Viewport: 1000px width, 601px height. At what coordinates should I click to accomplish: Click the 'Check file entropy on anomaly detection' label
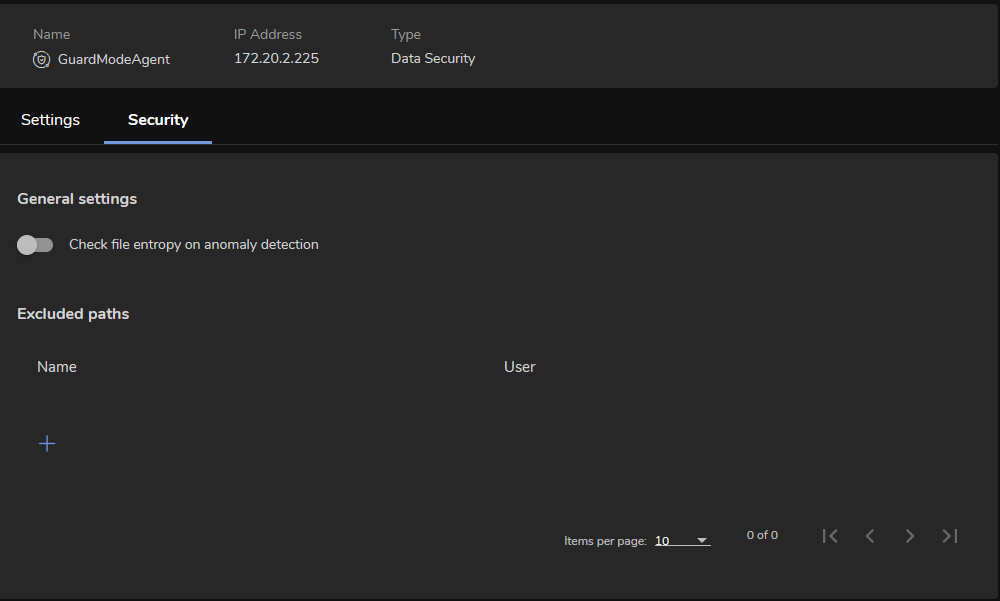point(193,245)
